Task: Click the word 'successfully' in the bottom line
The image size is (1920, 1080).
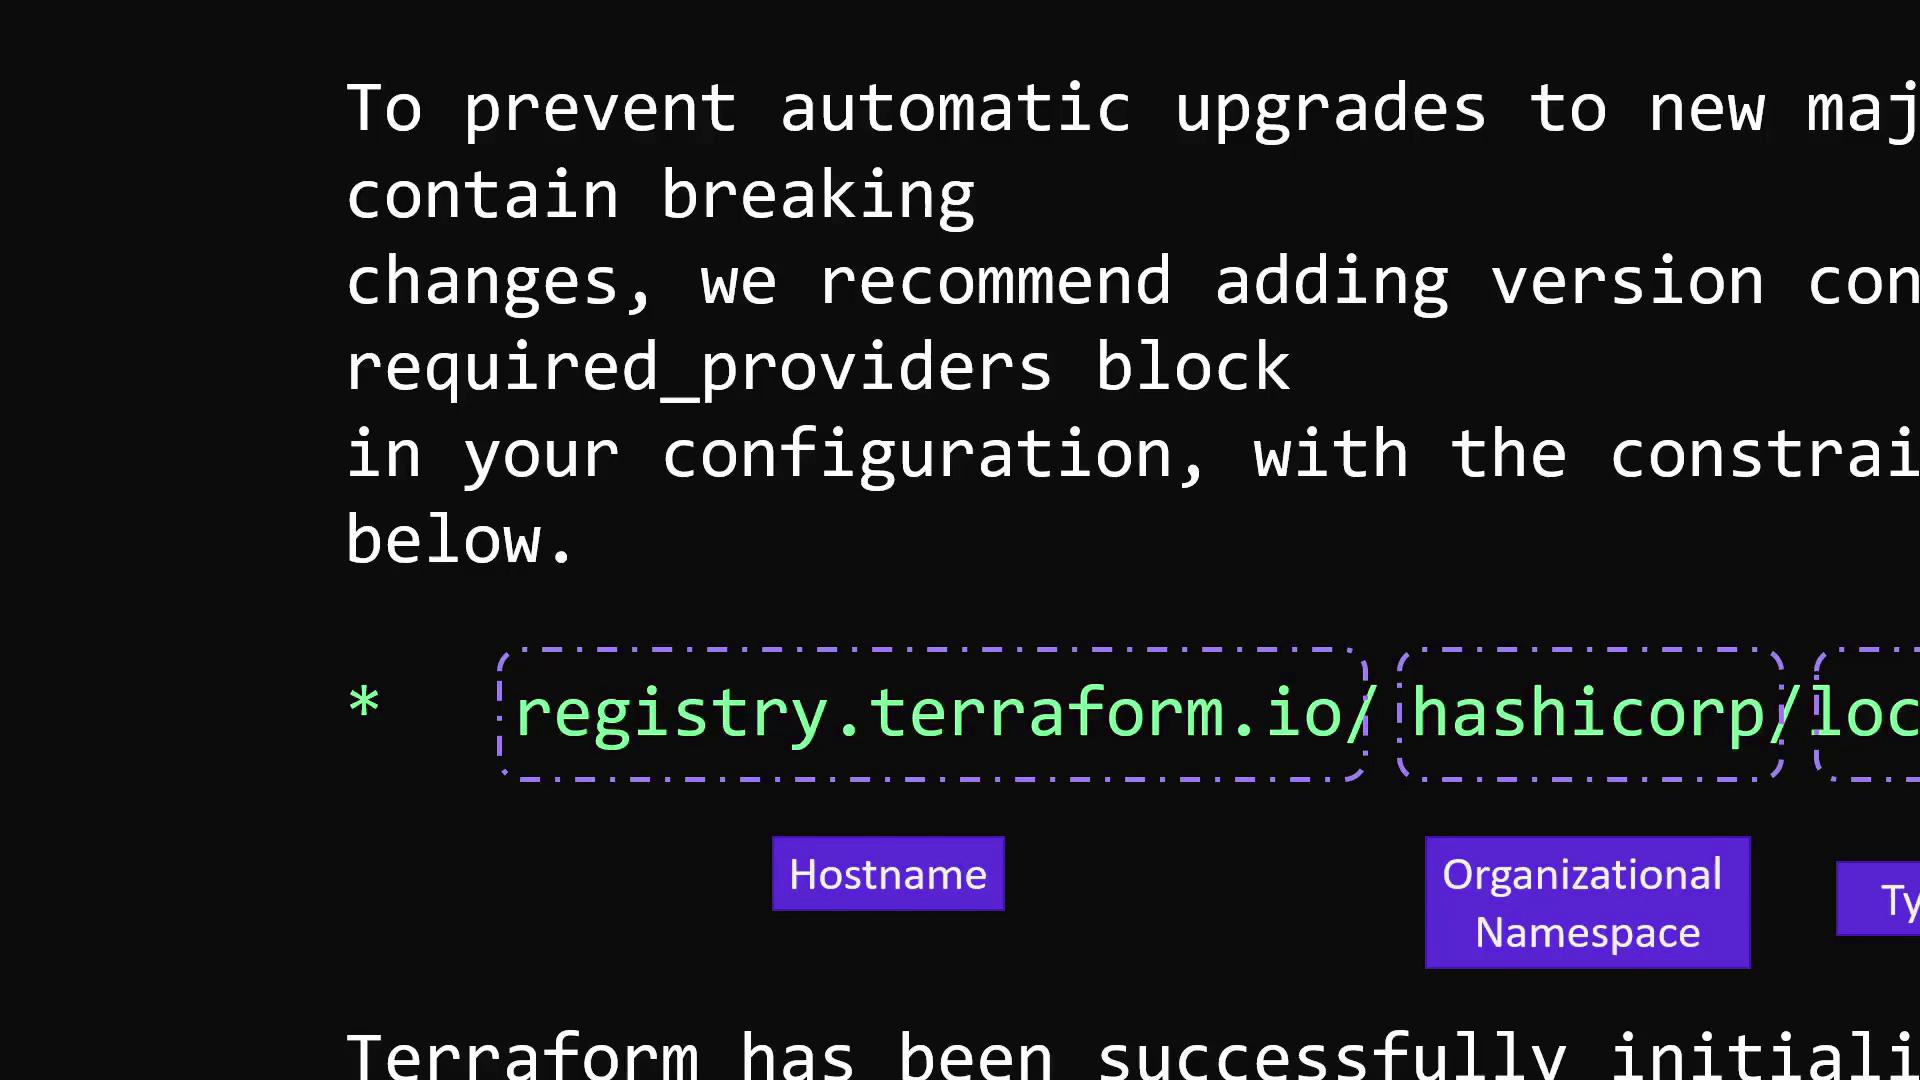Action: point(1331,1055)
